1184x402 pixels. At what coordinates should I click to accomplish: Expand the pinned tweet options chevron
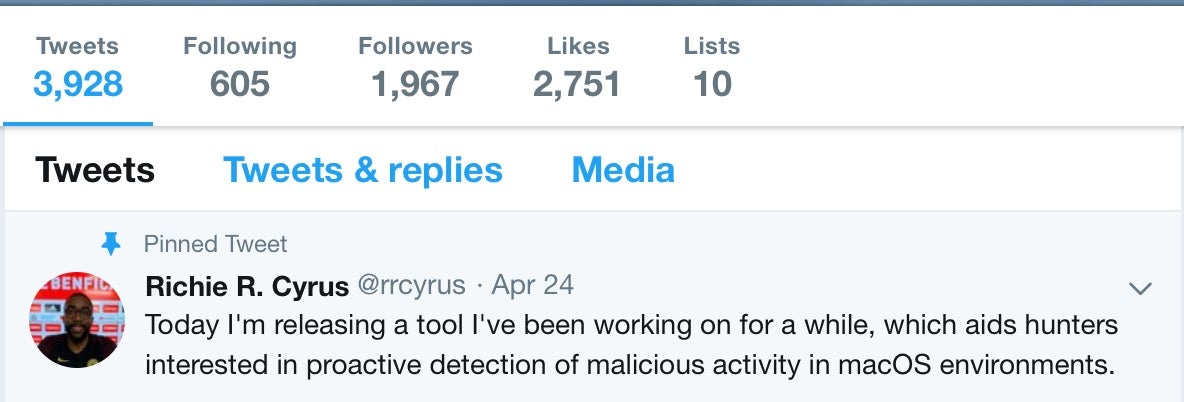(1140, 288)
